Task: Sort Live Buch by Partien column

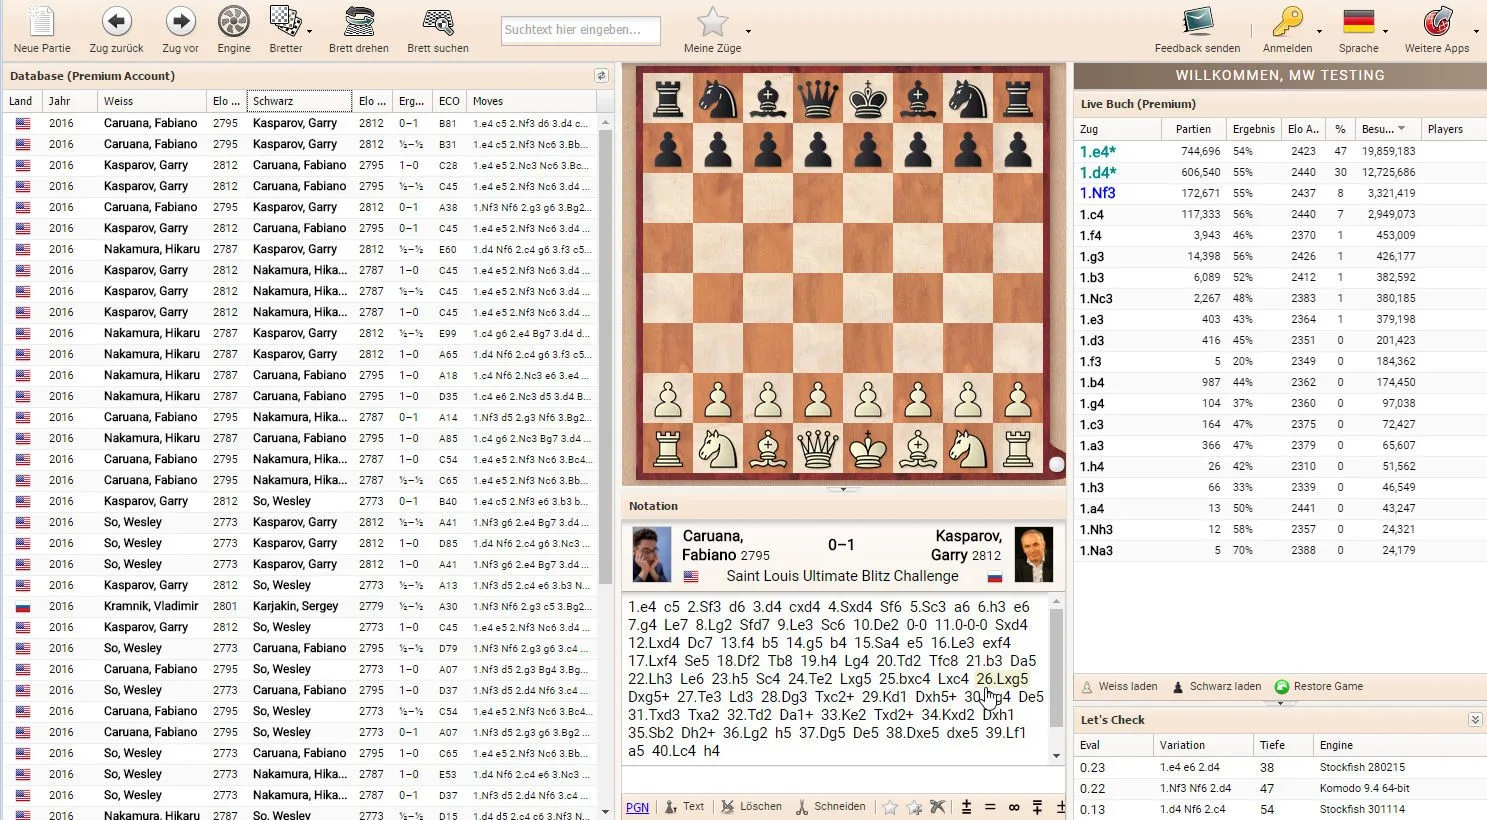Action: pos(1193,129)
